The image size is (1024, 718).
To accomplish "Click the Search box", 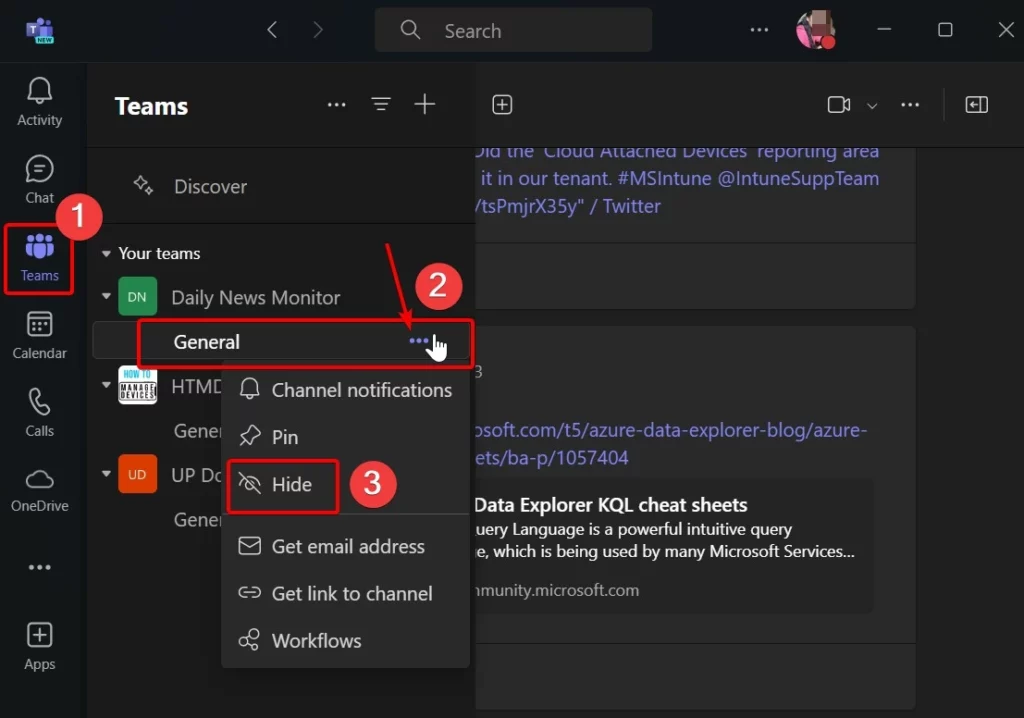I will (513, 30).
